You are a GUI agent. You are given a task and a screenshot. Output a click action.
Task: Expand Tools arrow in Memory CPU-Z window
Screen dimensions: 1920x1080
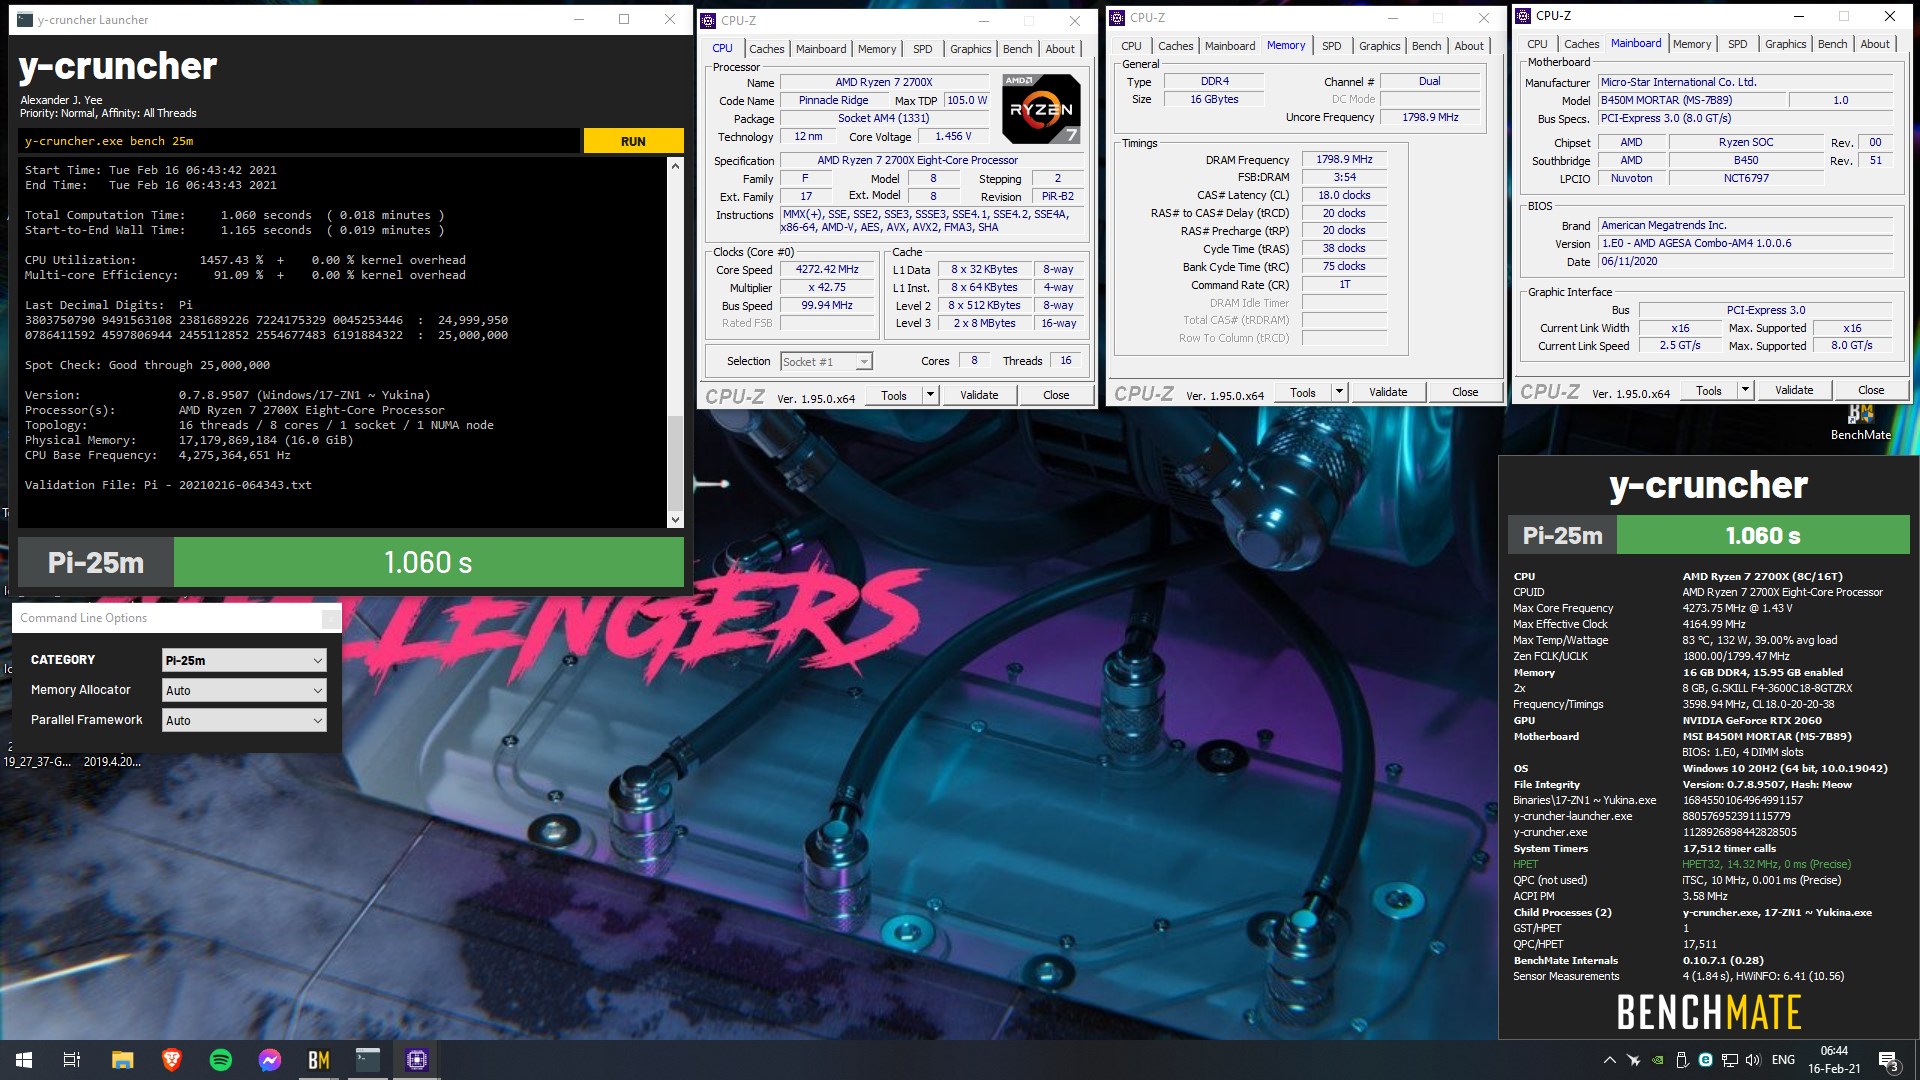(x=1339, y=392)
